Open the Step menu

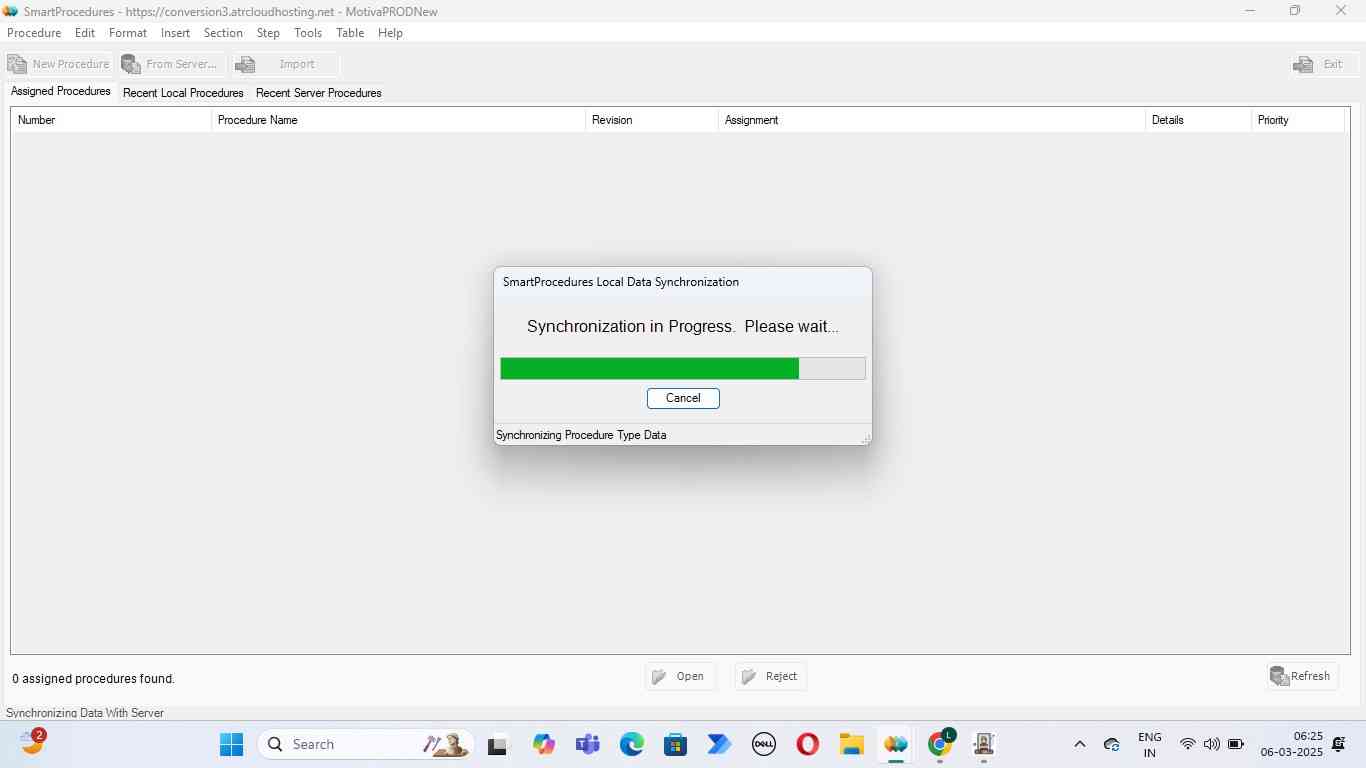268,33
